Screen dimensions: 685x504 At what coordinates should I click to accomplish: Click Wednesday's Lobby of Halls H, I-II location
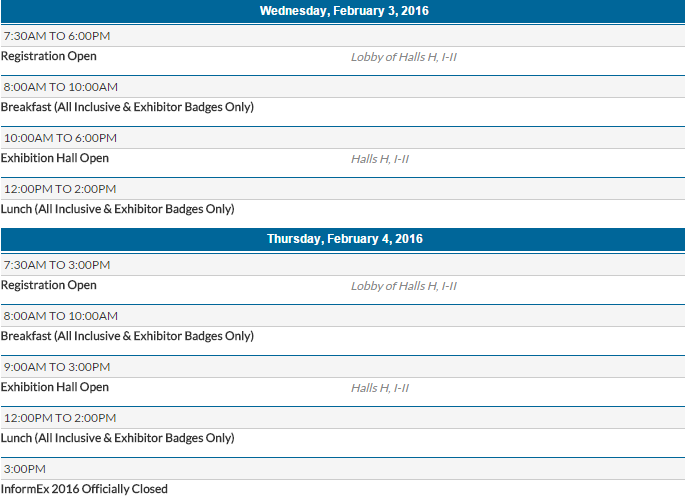tap(403, 57)
